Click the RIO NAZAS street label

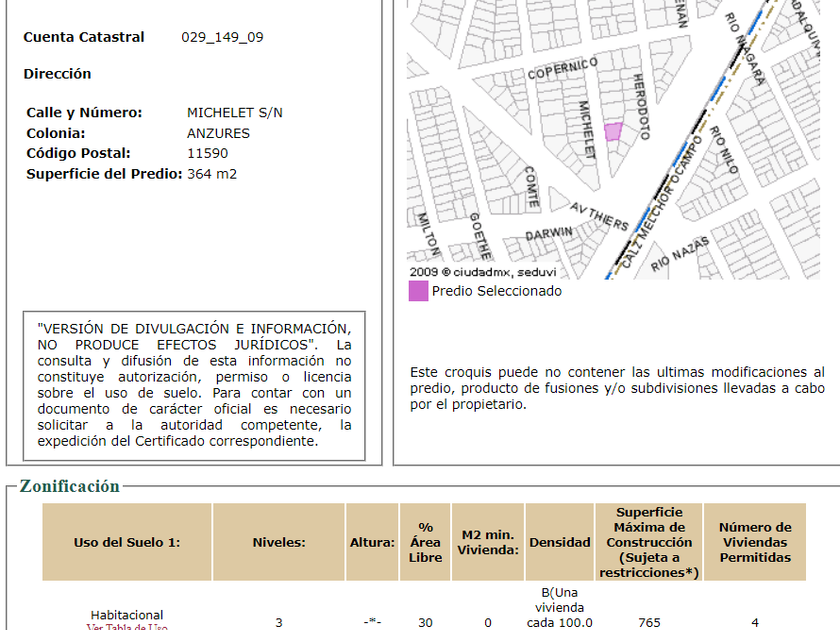(x=680, y=254)
